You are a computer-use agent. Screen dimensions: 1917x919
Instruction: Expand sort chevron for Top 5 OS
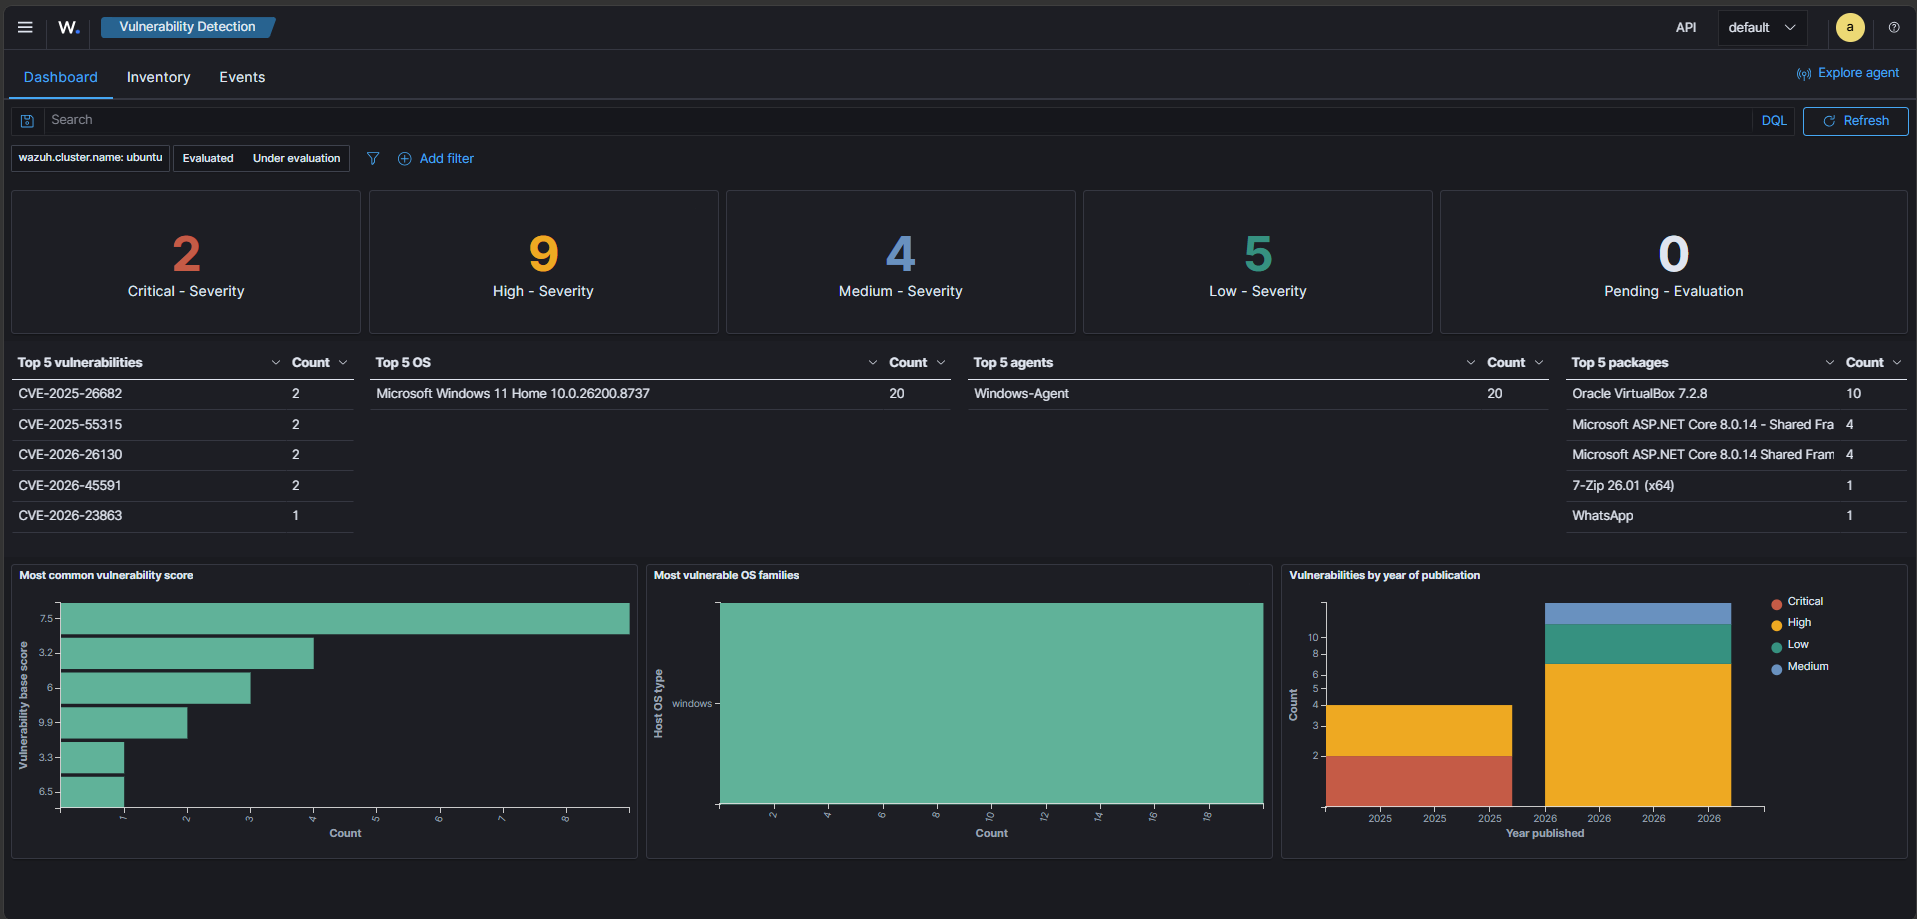coord(873,363)
